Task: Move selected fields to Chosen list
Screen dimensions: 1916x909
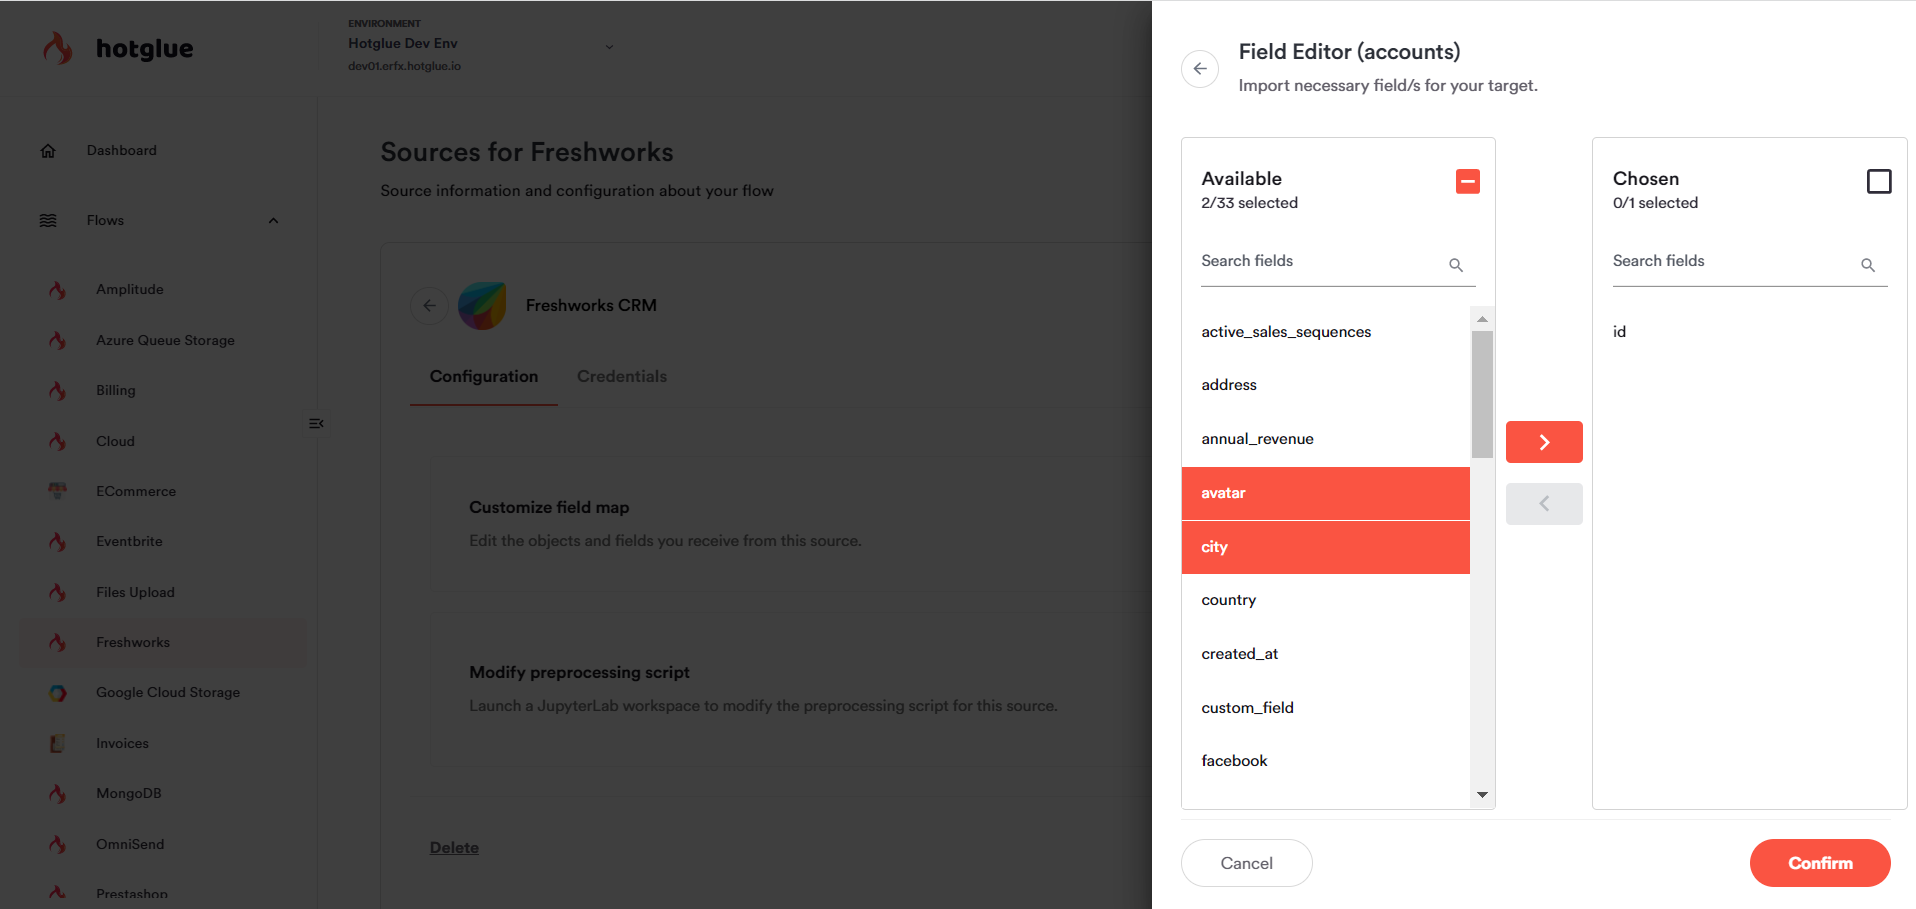Action: point(1543,442)
